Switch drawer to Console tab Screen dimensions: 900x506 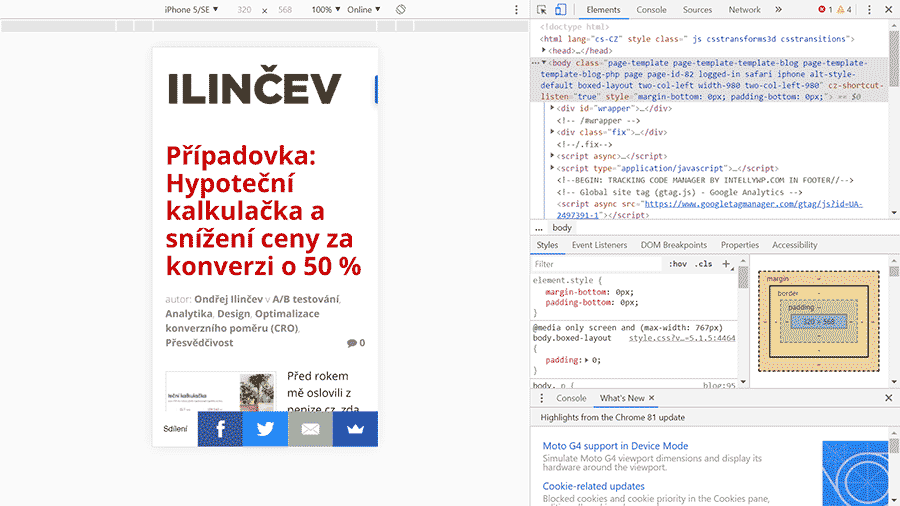coord(571,398)
